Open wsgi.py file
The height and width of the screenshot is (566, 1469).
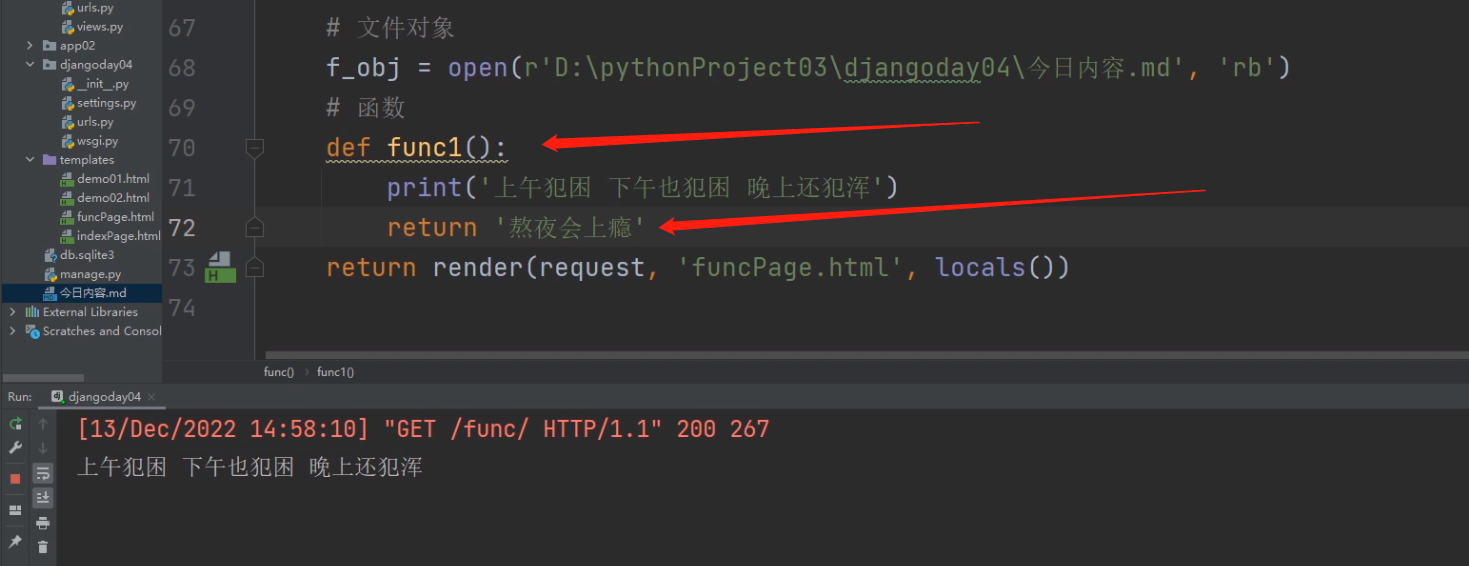click(x=97, y=141)
